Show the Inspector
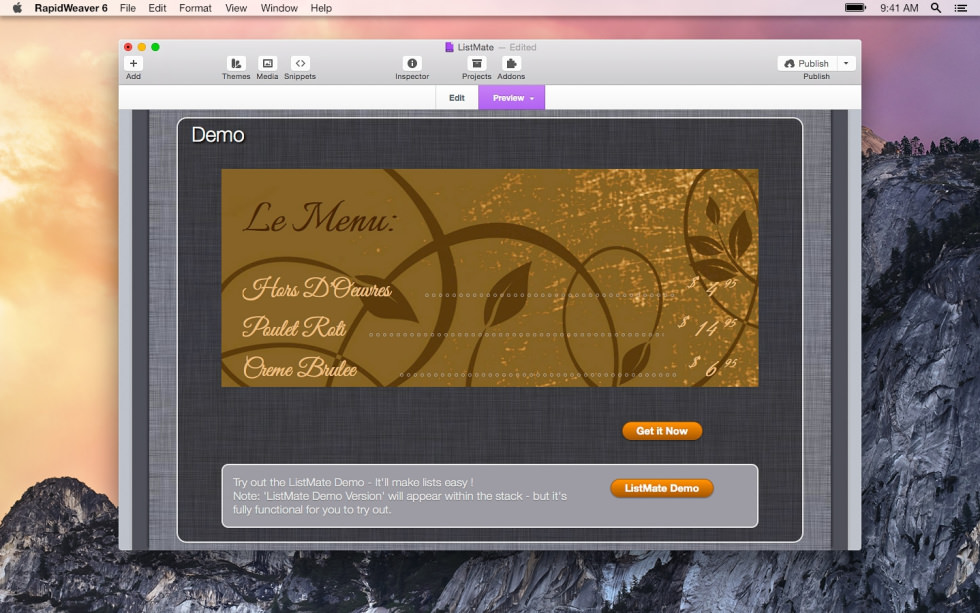 coord(412,63)
